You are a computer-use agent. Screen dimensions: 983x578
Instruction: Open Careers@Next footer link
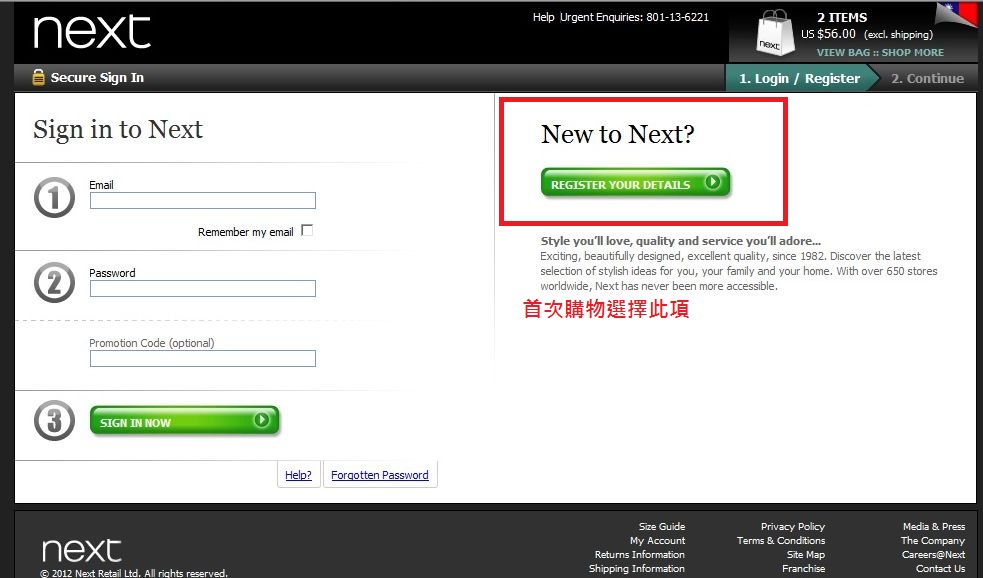933,554
